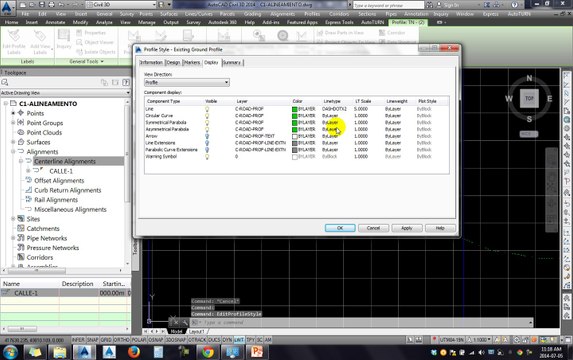Click the Windows Start button
The width and height of the screenshot is (573, 360).
[10, 352]
